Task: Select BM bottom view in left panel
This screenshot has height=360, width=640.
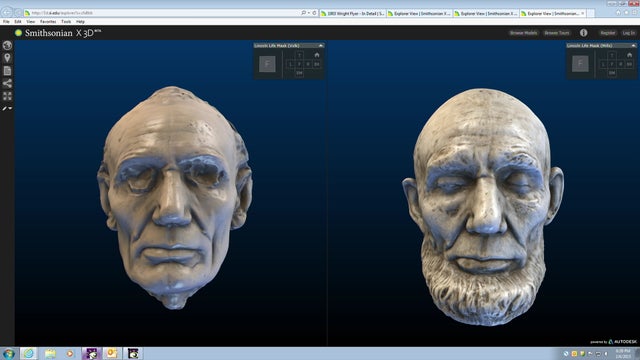Action: (x=299, y=73)
